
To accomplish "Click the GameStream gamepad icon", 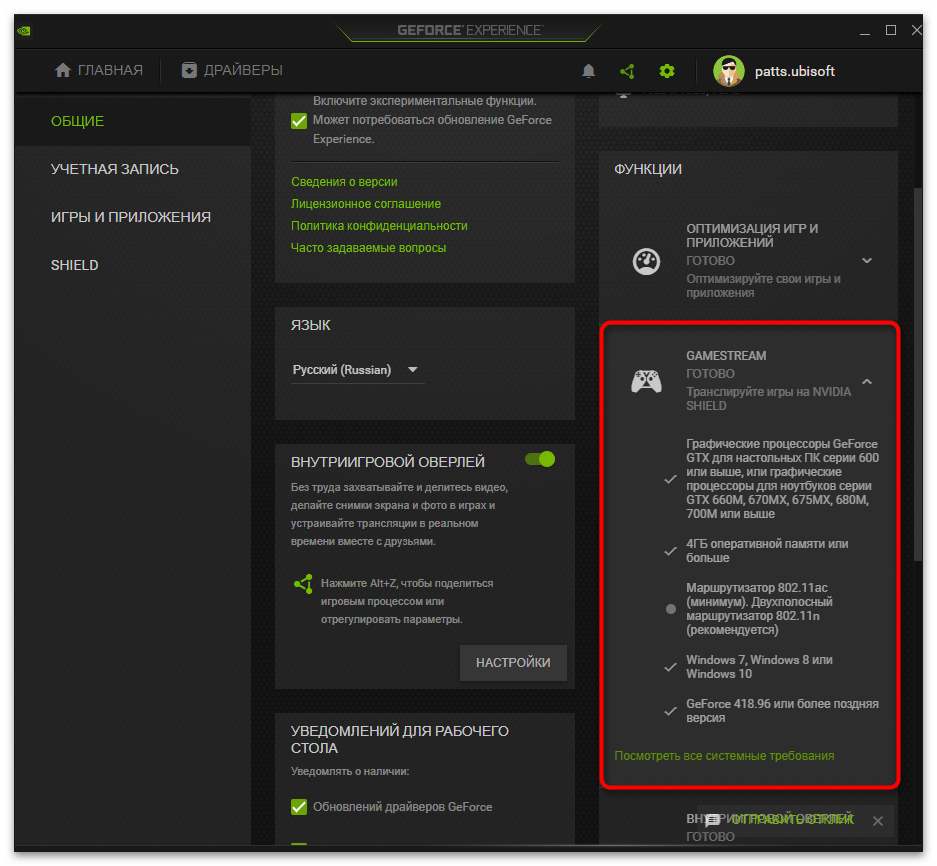I will click(646, 381).
